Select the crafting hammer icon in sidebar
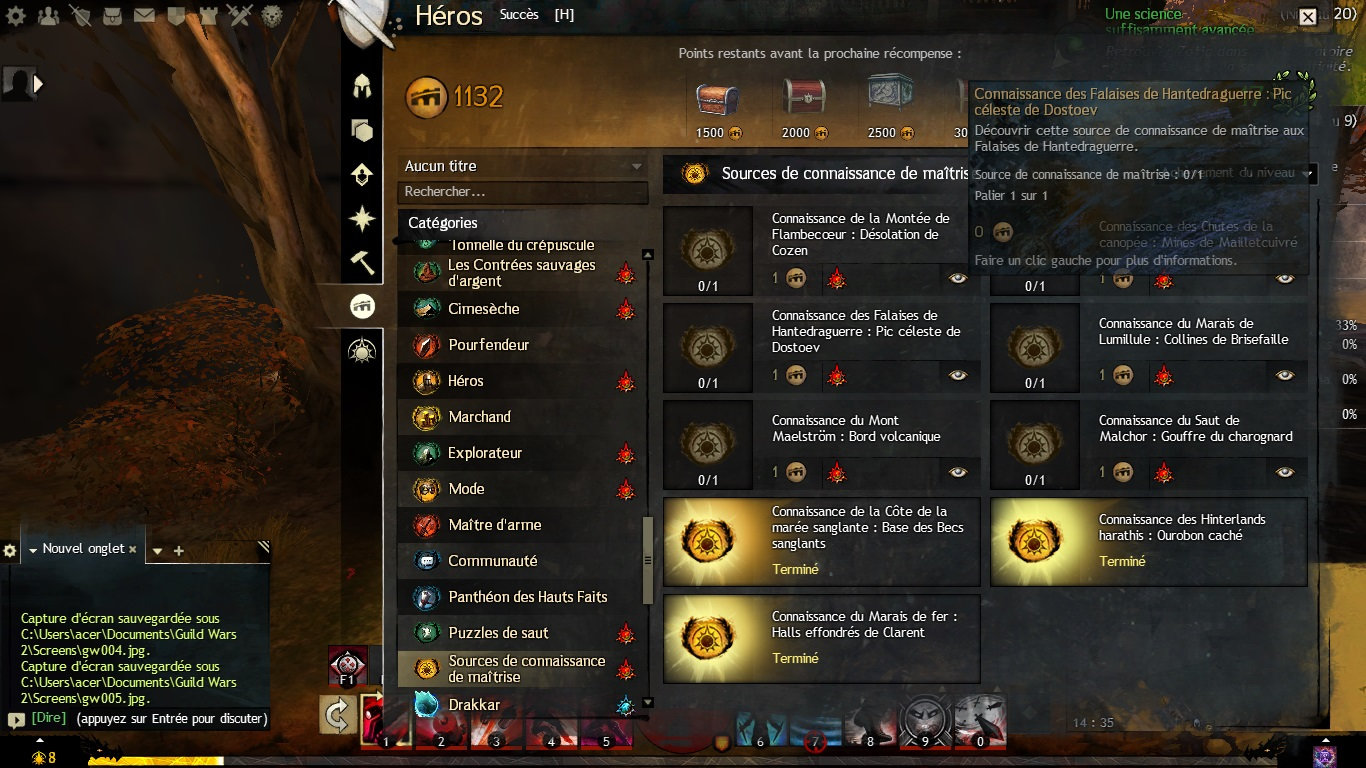Screen dimensions: 1366x768 pyautogui.click(x=362, y=262)
